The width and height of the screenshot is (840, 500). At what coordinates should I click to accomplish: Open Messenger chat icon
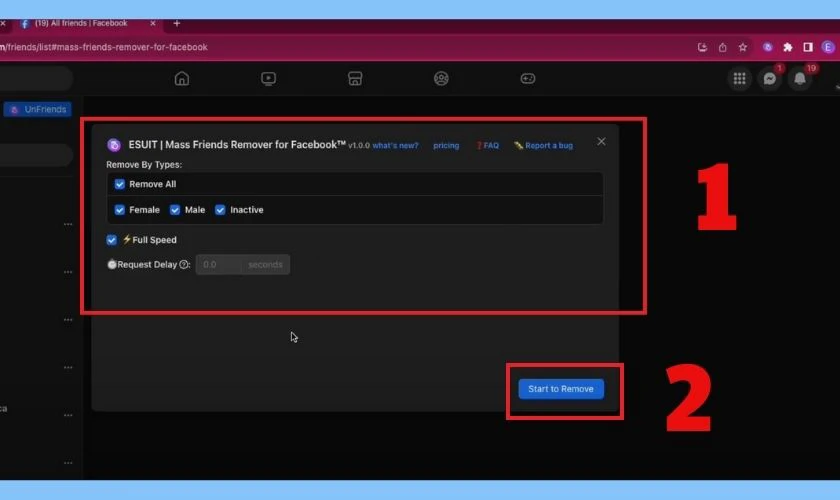[770, 79]
